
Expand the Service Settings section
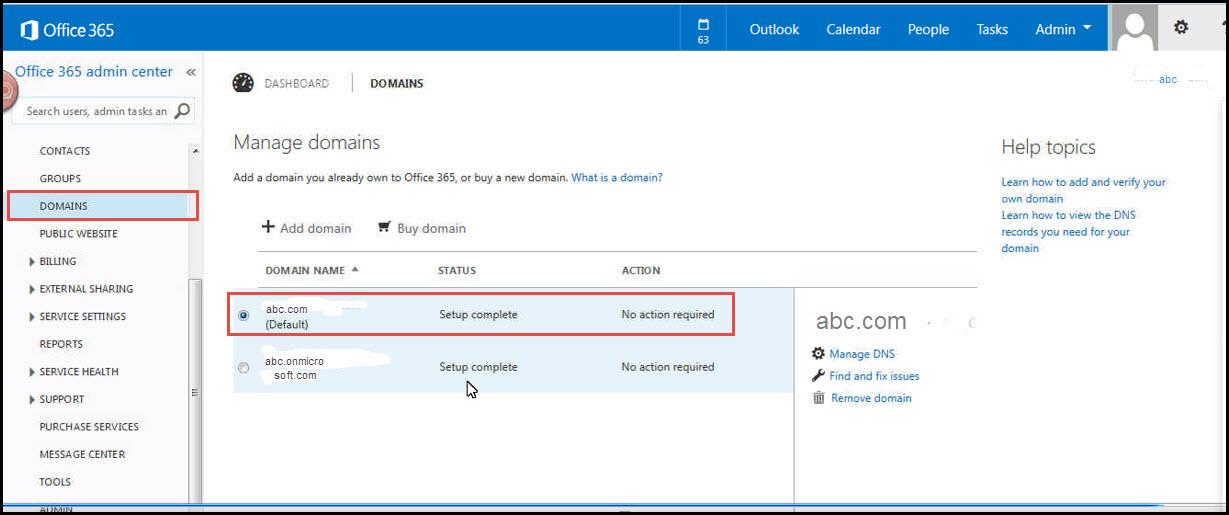click(33, 317)
